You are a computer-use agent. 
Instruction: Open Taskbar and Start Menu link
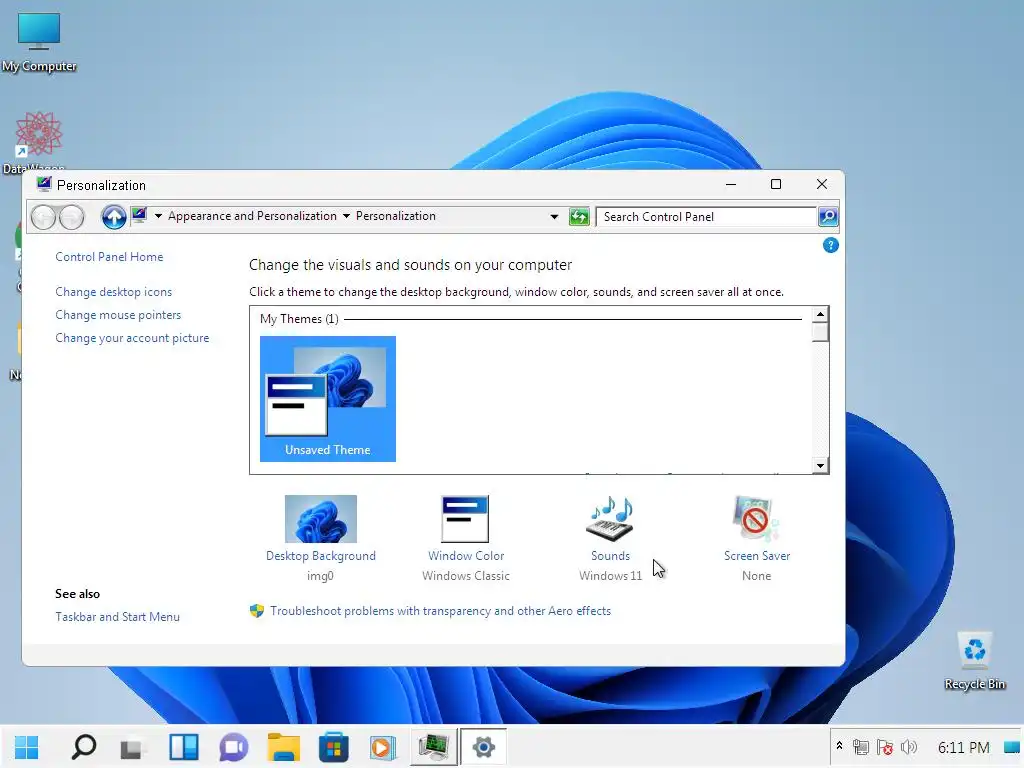pos(117,616)
